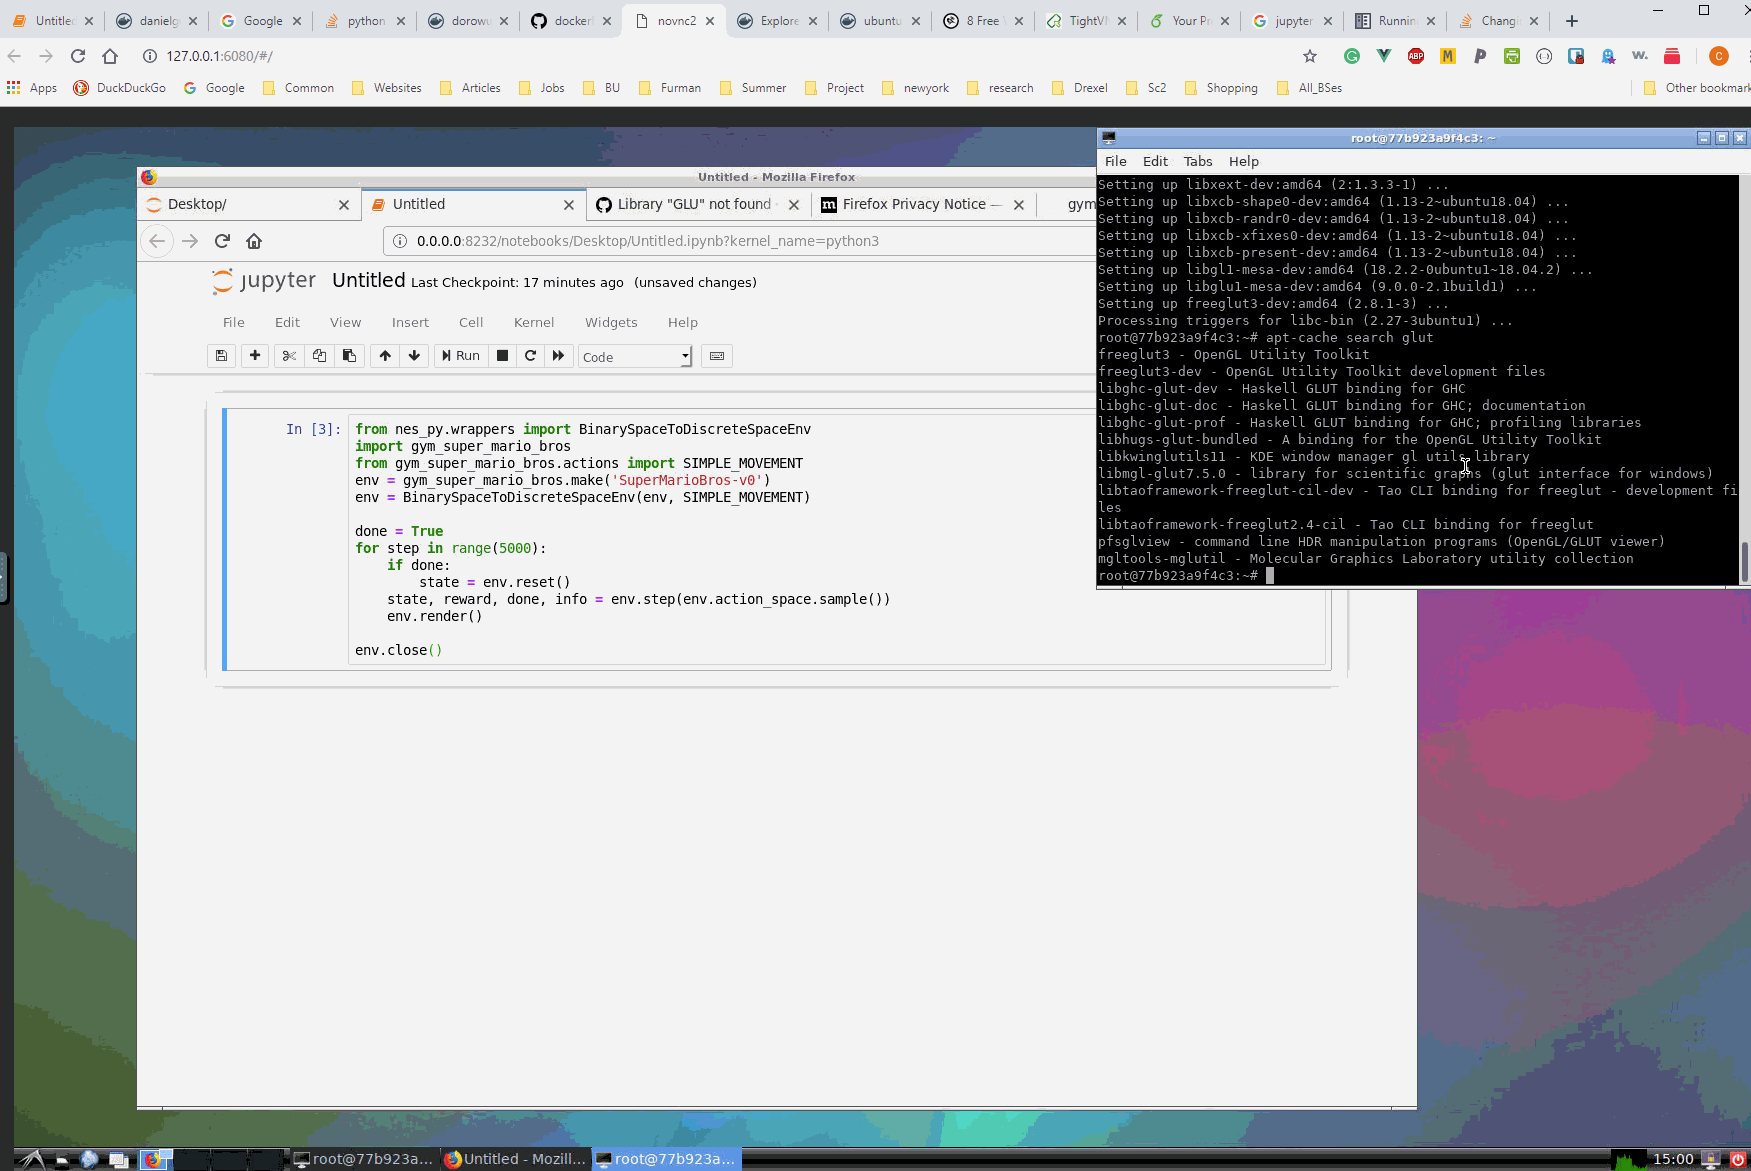Switch to the TightVNC Chrome tab
This screenshot has height=1171, width=1751.
[x=1086, y=21]
